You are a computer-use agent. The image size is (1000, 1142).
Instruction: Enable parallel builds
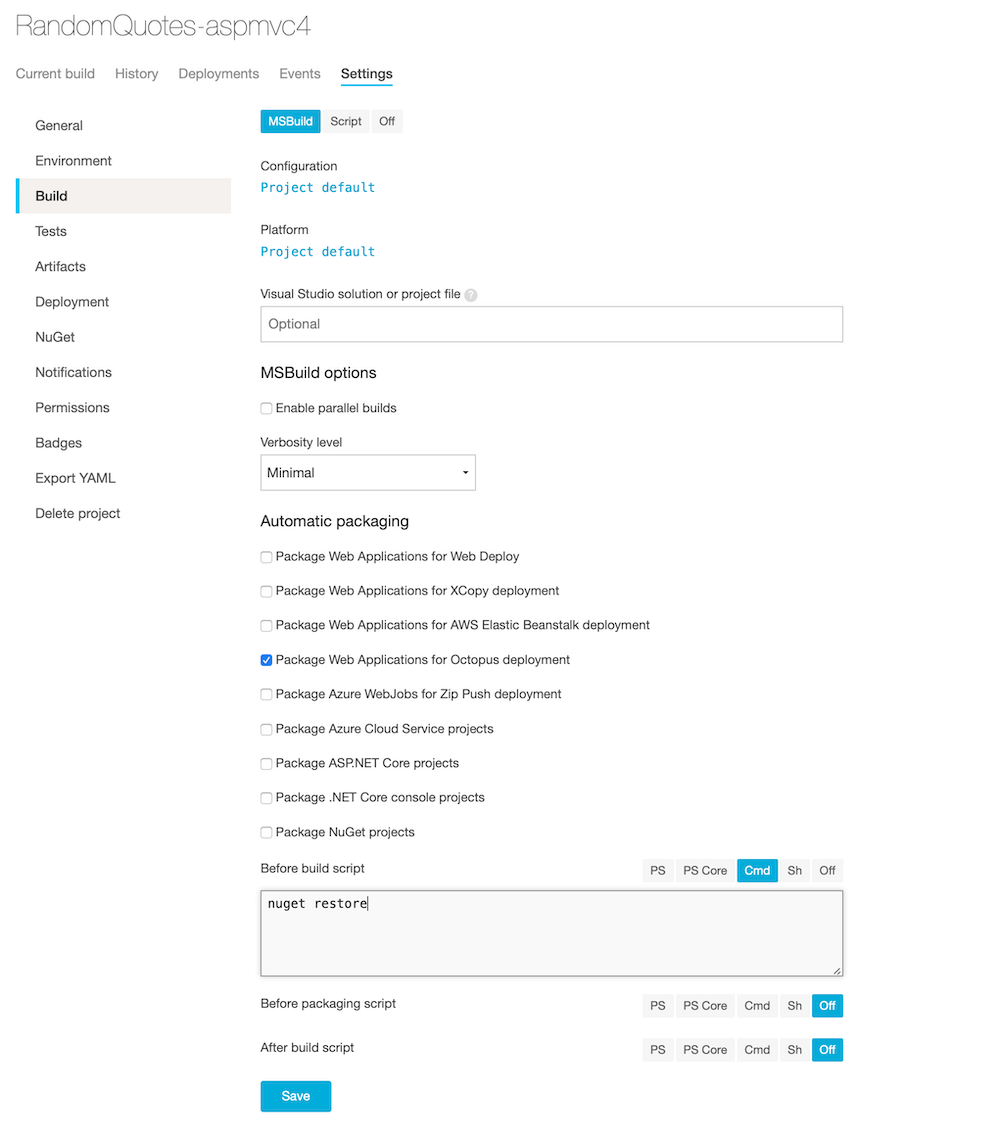pos(266,408)
